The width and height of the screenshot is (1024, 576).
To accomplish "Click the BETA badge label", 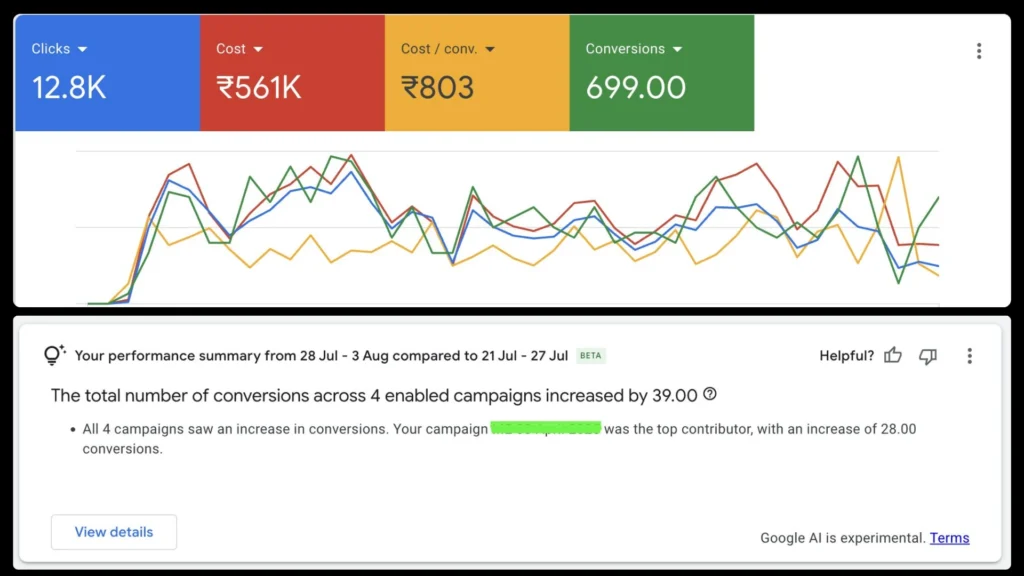I will [591, 356].
